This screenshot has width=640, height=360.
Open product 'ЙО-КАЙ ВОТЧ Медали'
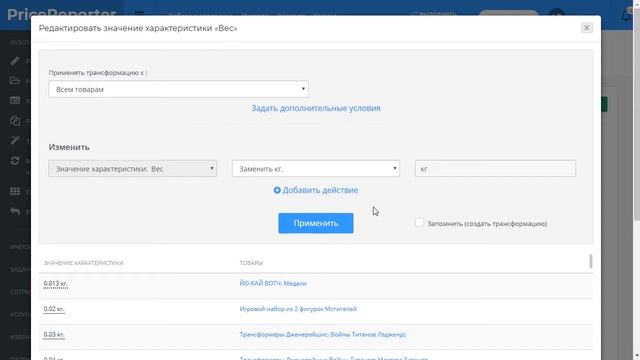click(x=273, y=283)
